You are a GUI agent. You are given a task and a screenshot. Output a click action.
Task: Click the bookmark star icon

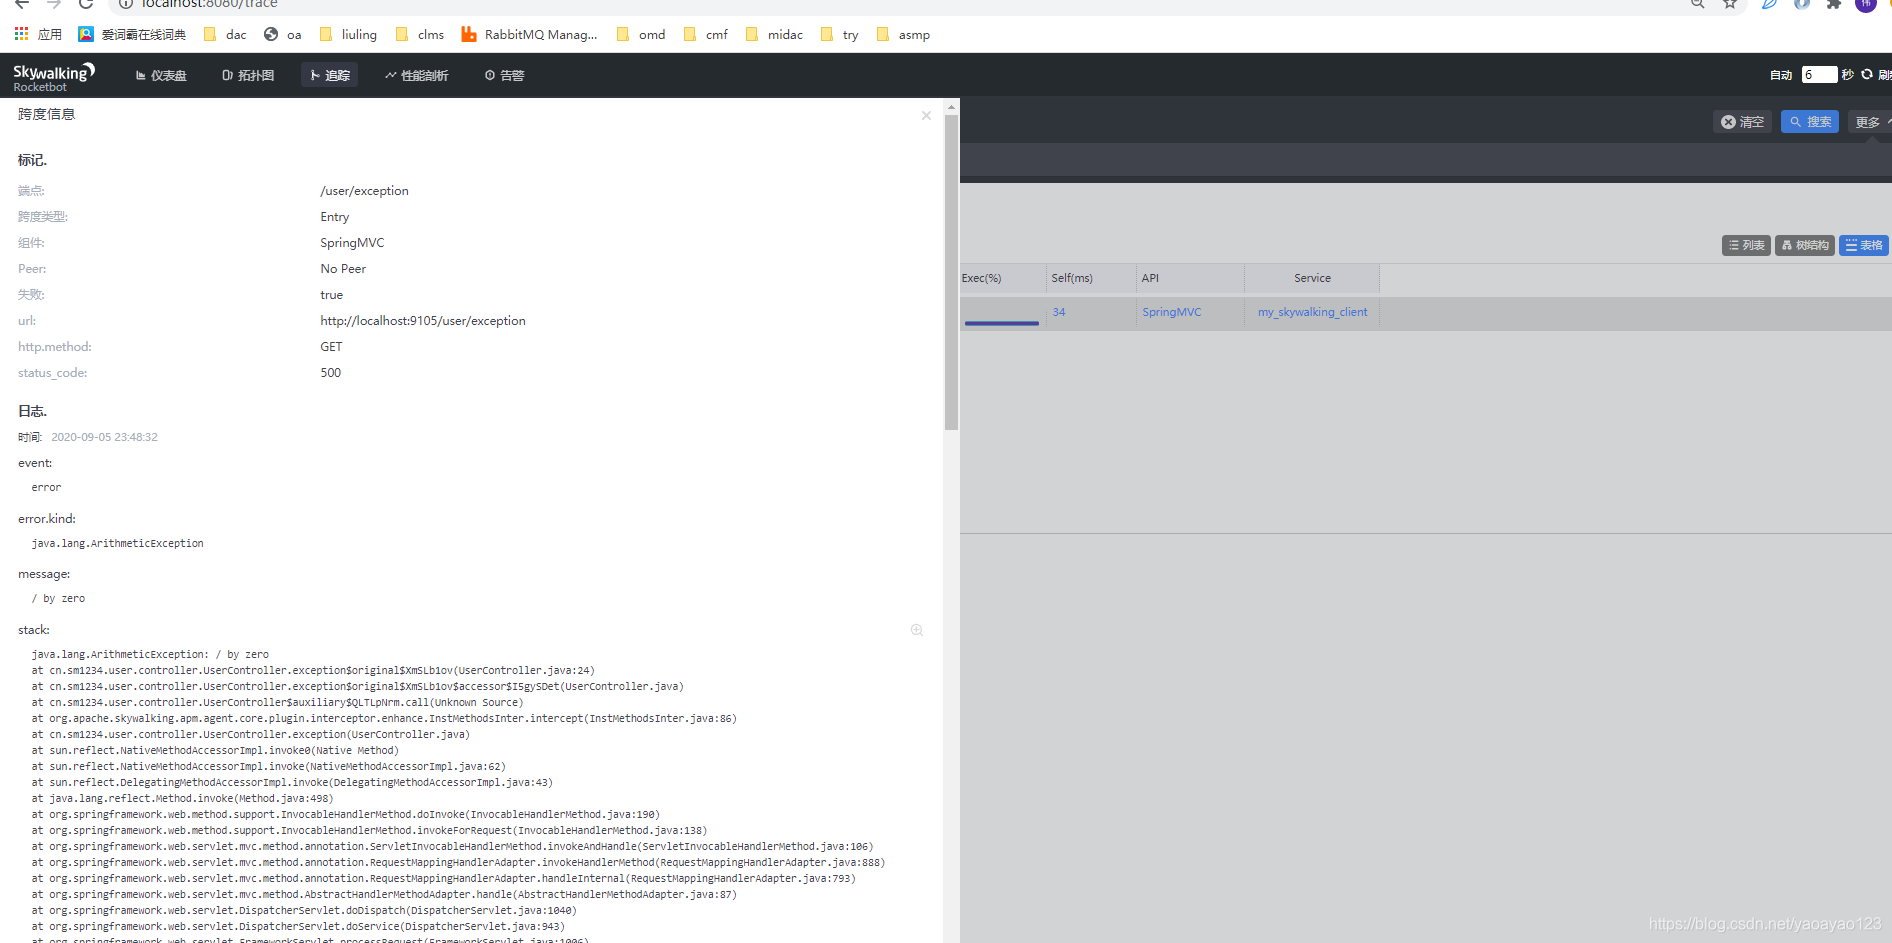coord(1730,4)
